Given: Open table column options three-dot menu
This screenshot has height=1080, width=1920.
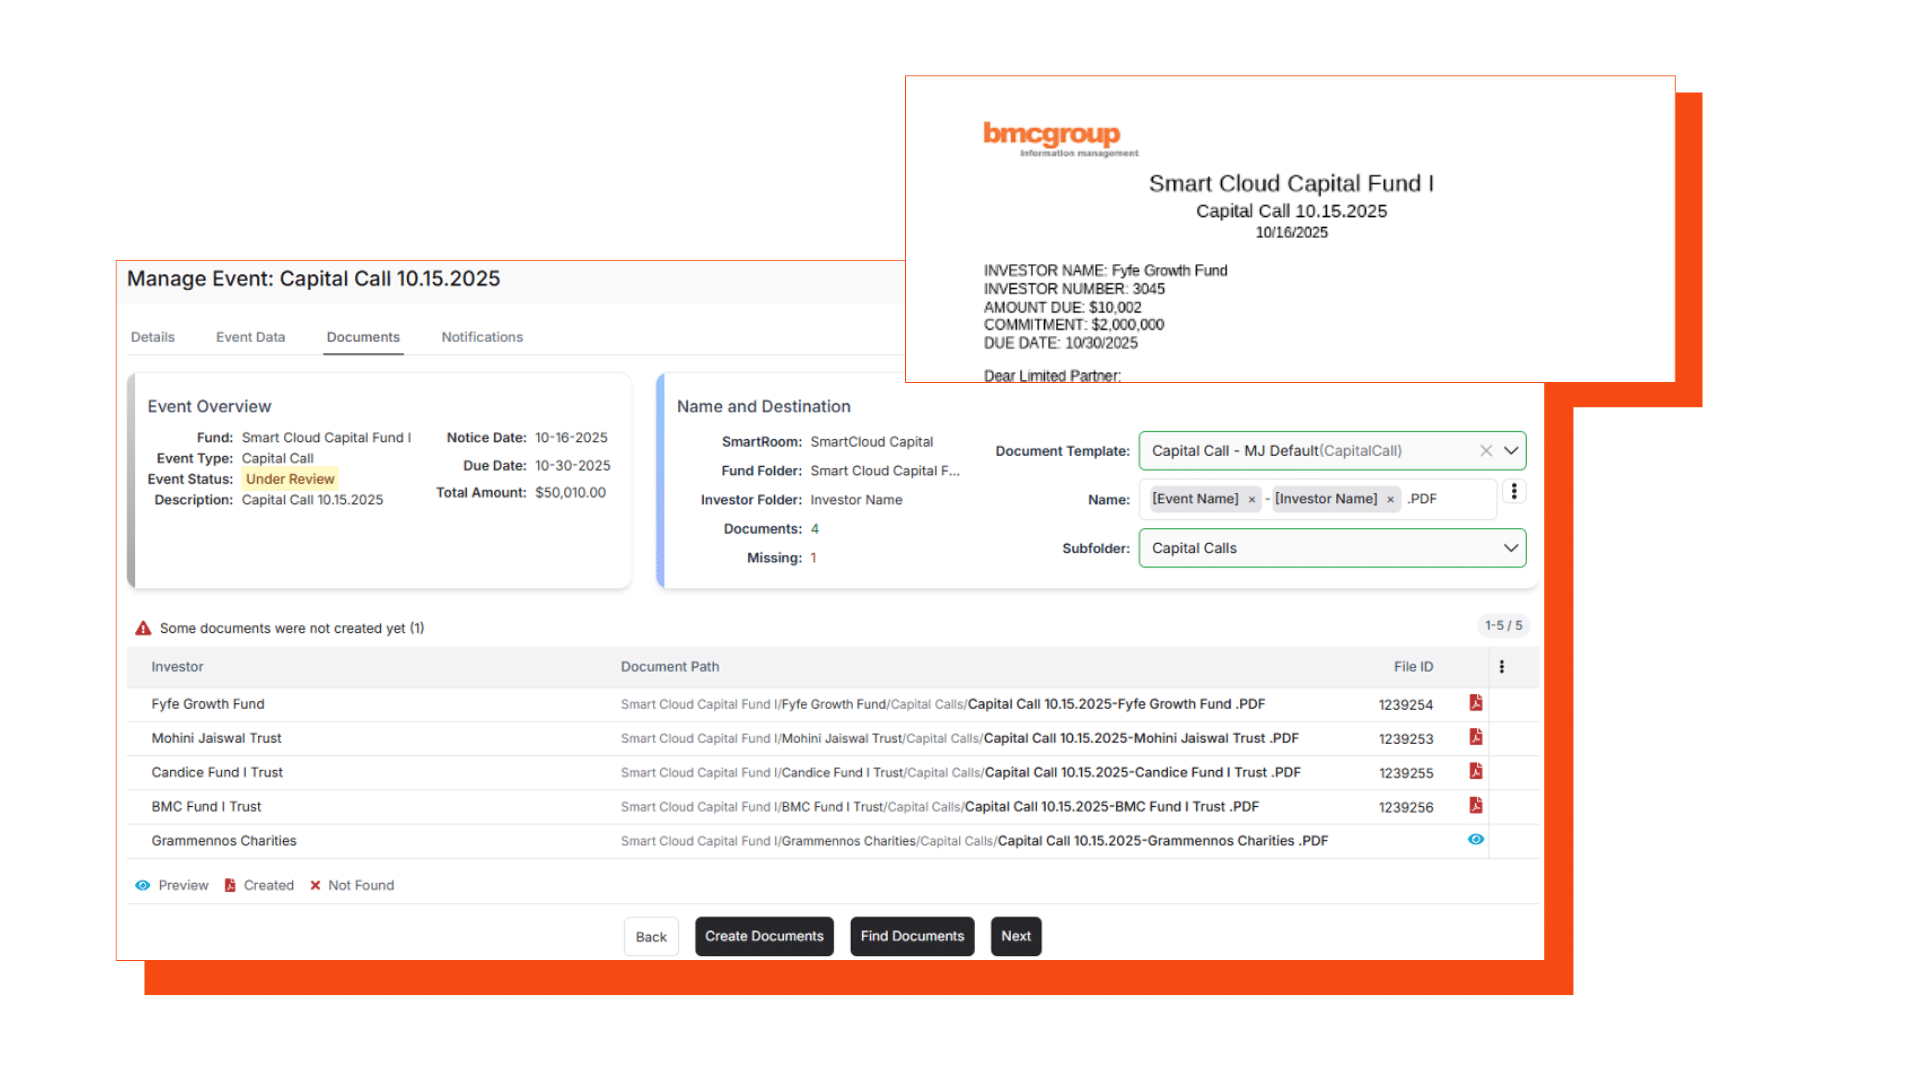Looking at the screenshot, I should [x=1501, y=667].
